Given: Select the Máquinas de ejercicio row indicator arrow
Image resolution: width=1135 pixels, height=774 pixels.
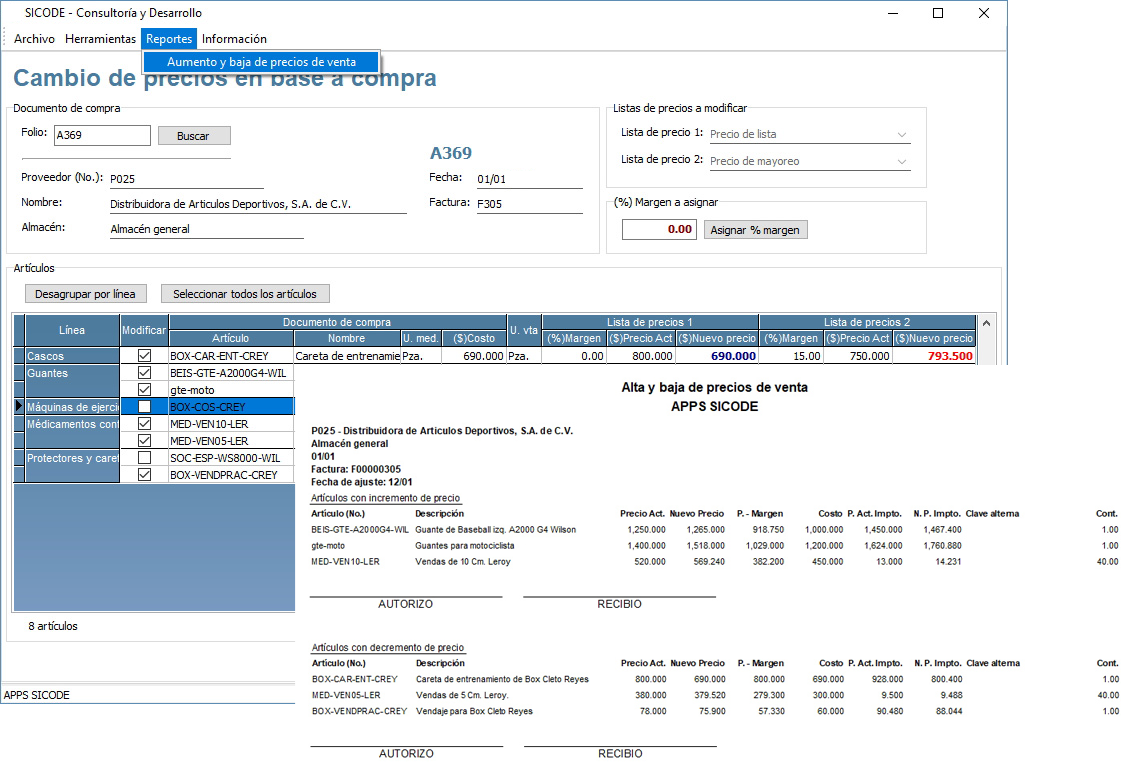Looking at the screenshot, I should pos(19,407).
